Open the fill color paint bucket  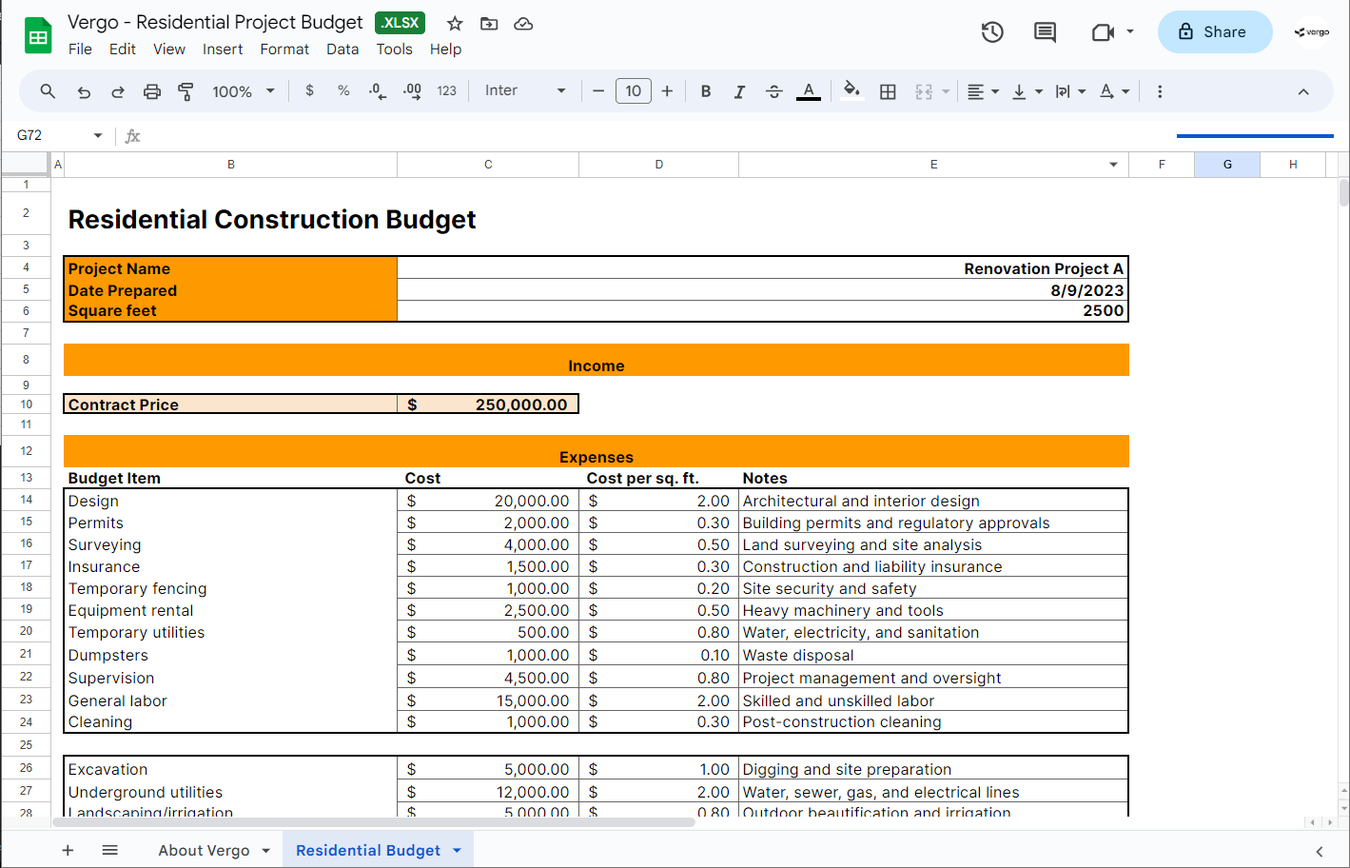pyautogui.click(x=851, y=91)
